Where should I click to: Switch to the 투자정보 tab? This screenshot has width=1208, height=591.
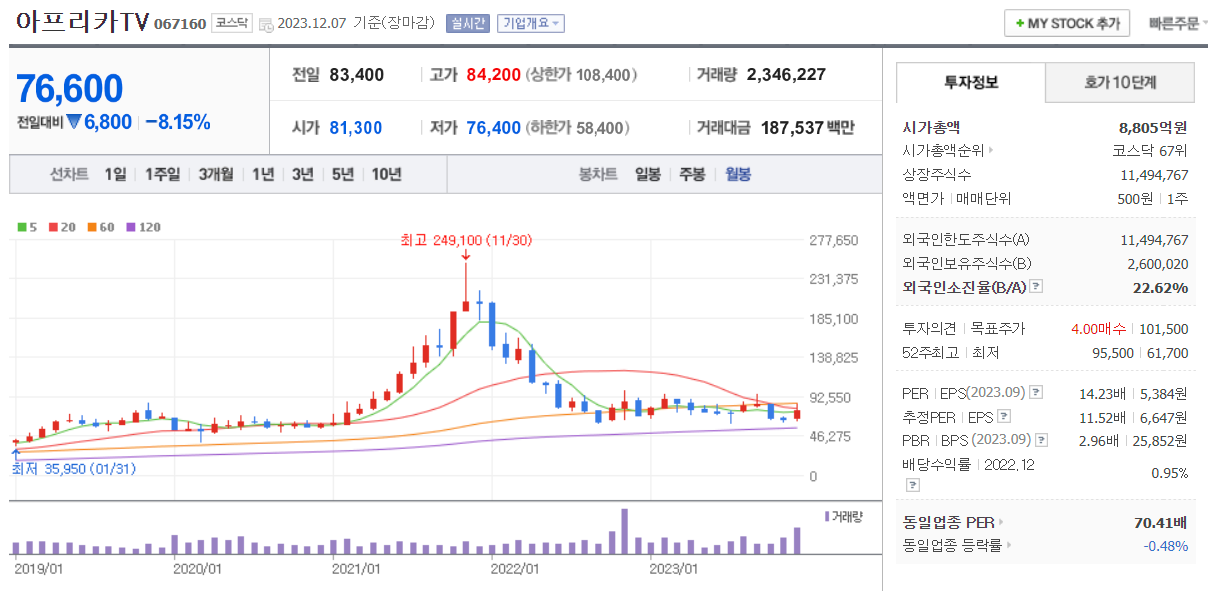pyautogui.click(x=970, y=82)
